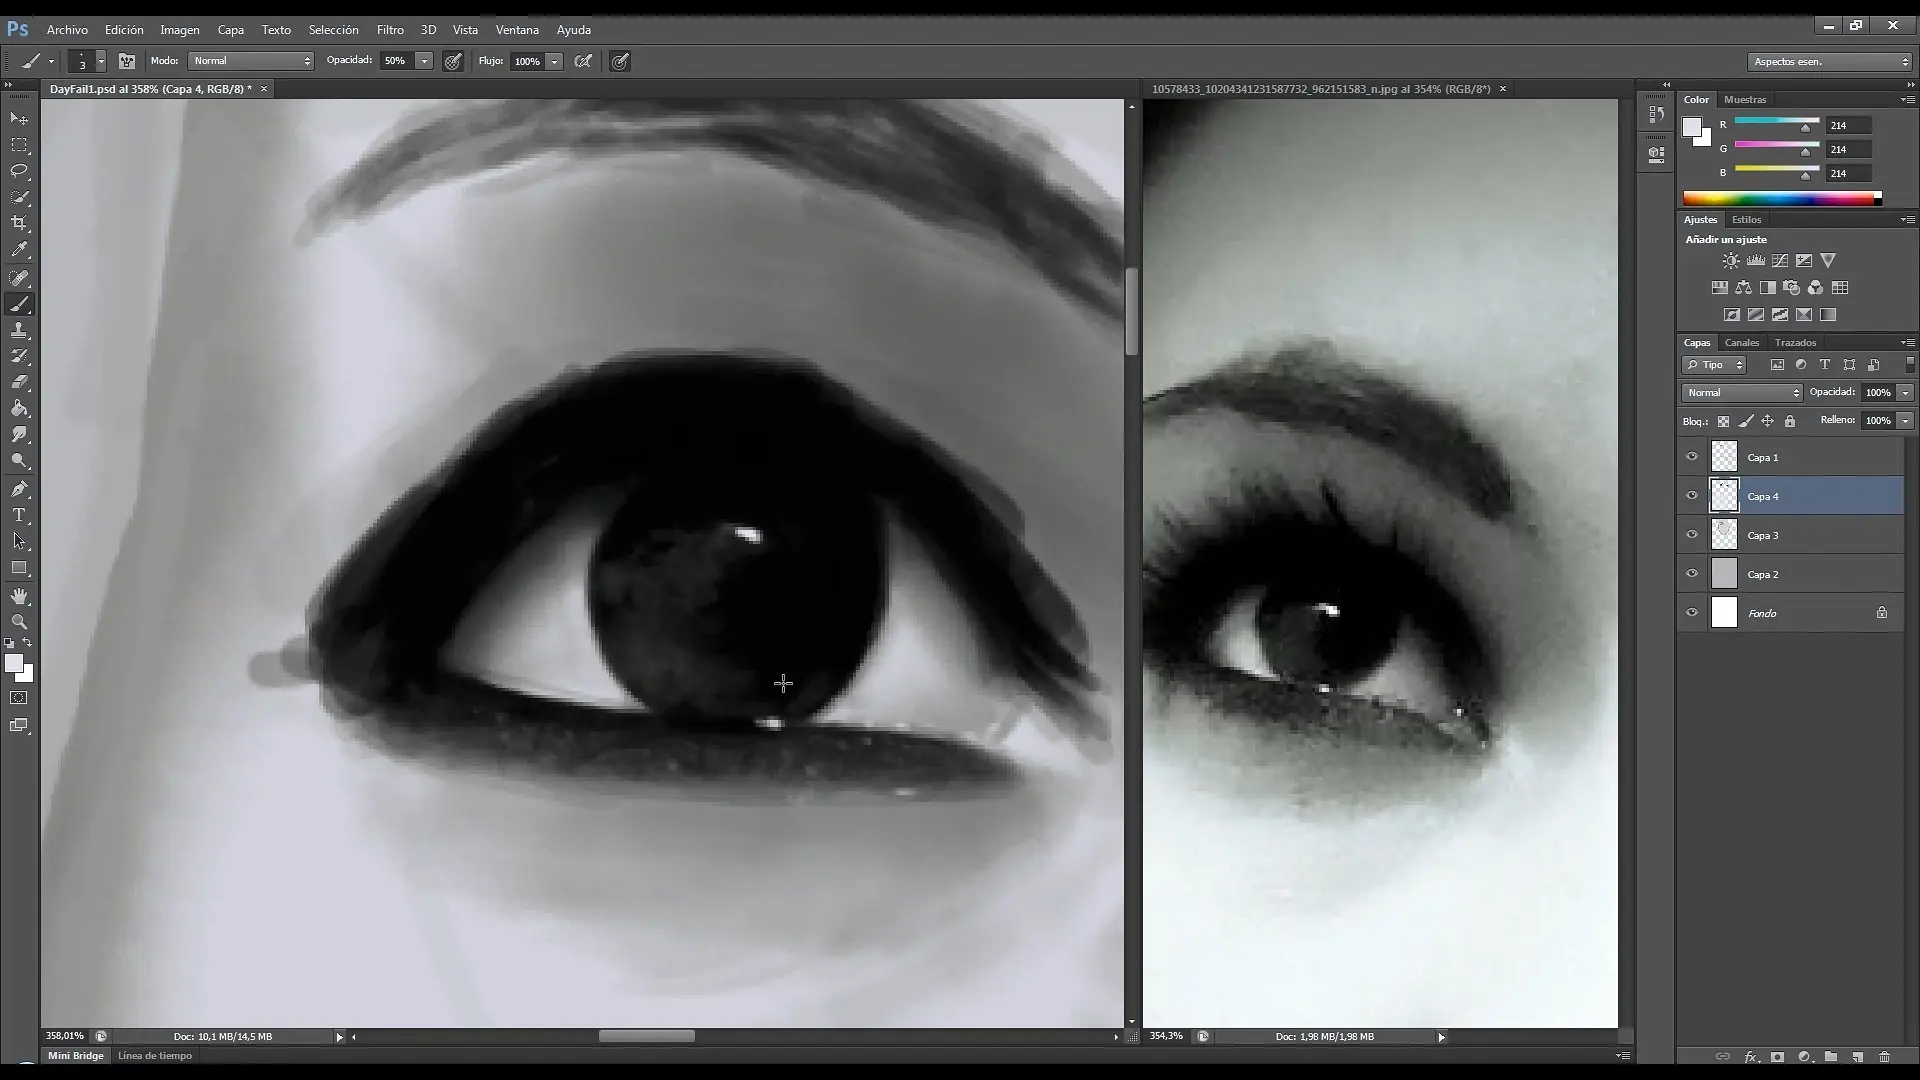Screen dimensions: 1920x1080
Task: Add layer style fx button
Action: pos(1751,1056)
